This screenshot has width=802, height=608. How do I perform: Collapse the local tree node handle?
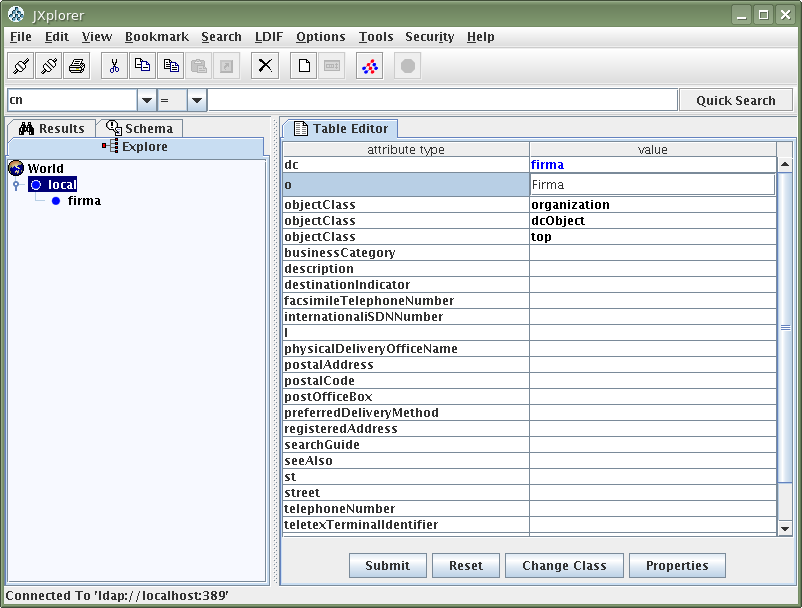(x=16, y=185)
